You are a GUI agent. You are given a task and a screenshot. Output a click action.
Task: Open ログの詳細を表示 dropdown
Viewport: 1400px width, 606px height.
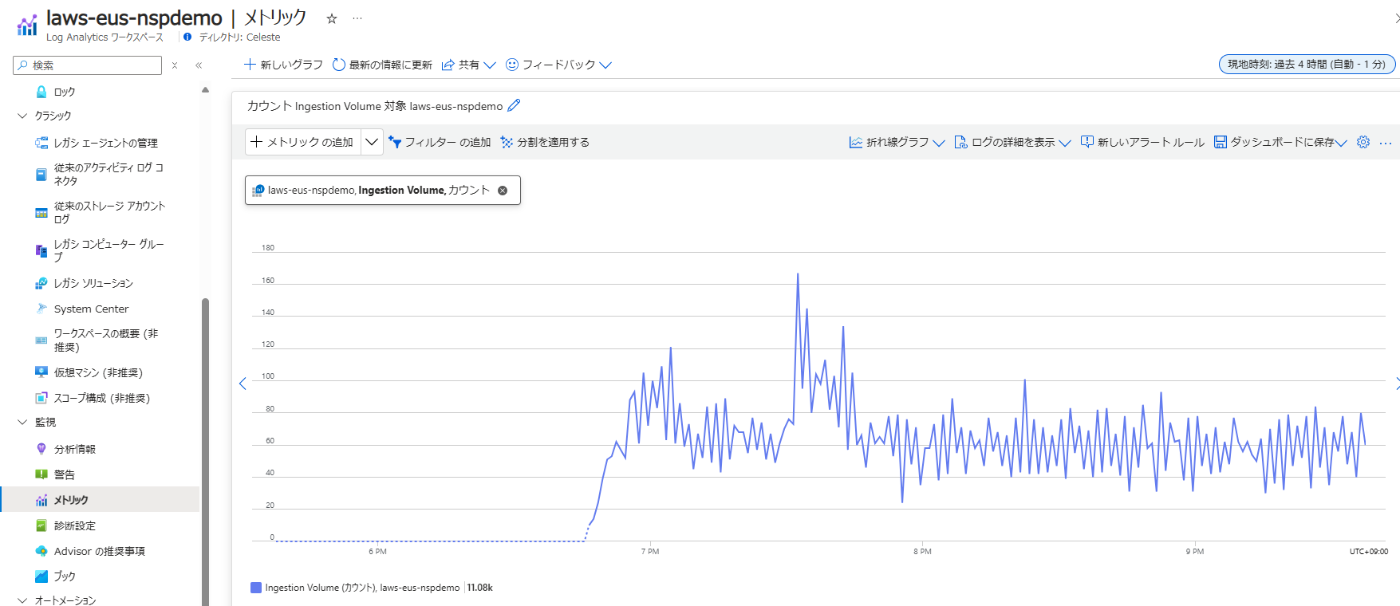click(x=1012, y=142)
